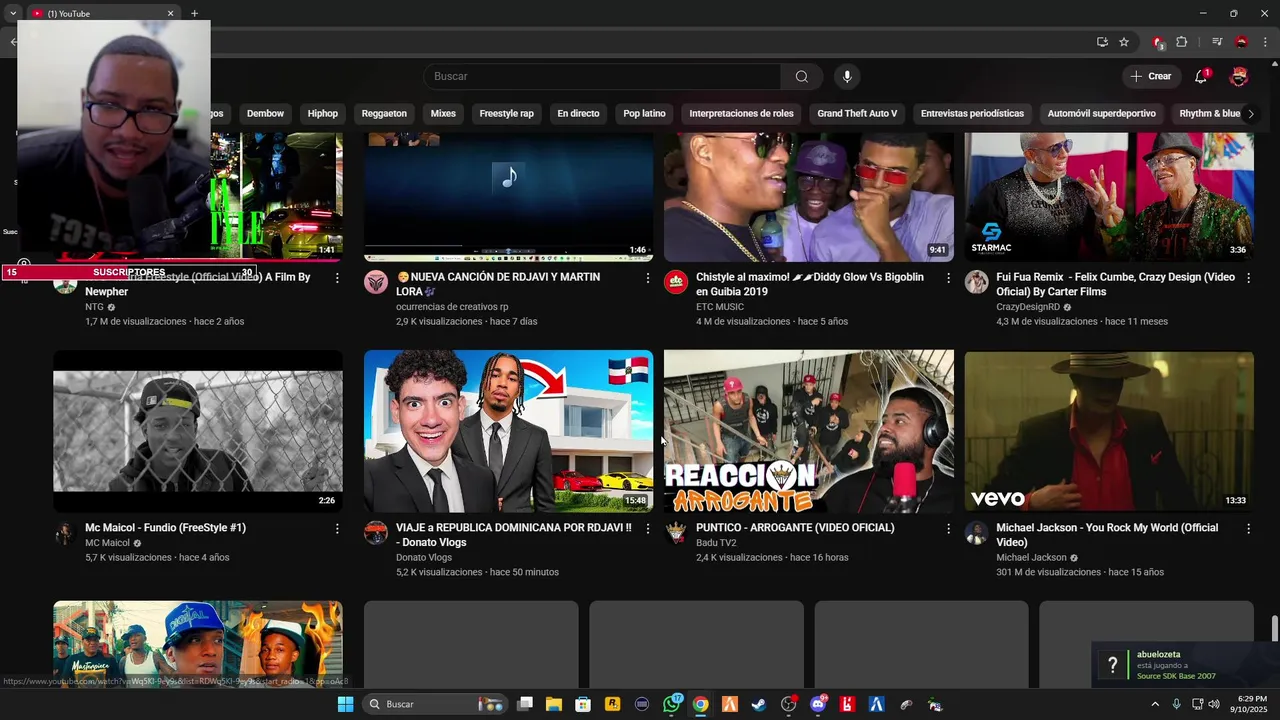Image resolution: width=1280 pixels, height=720 pixels.
Task: Select the Interpretaciones de roles chip
Action: (x=741, y=113)
